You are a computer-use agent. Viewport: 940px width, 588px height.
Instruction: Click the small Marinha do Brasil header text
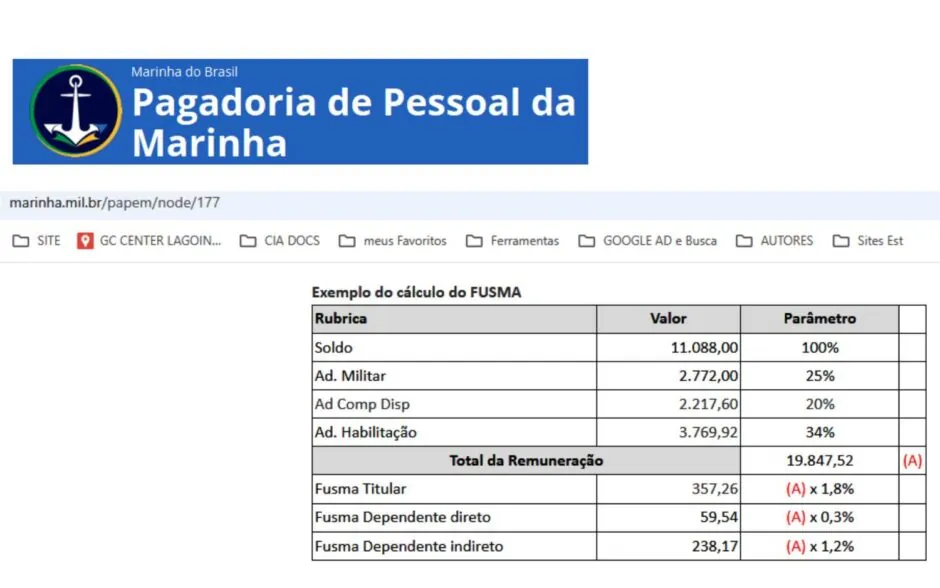[x=184, y=72]
